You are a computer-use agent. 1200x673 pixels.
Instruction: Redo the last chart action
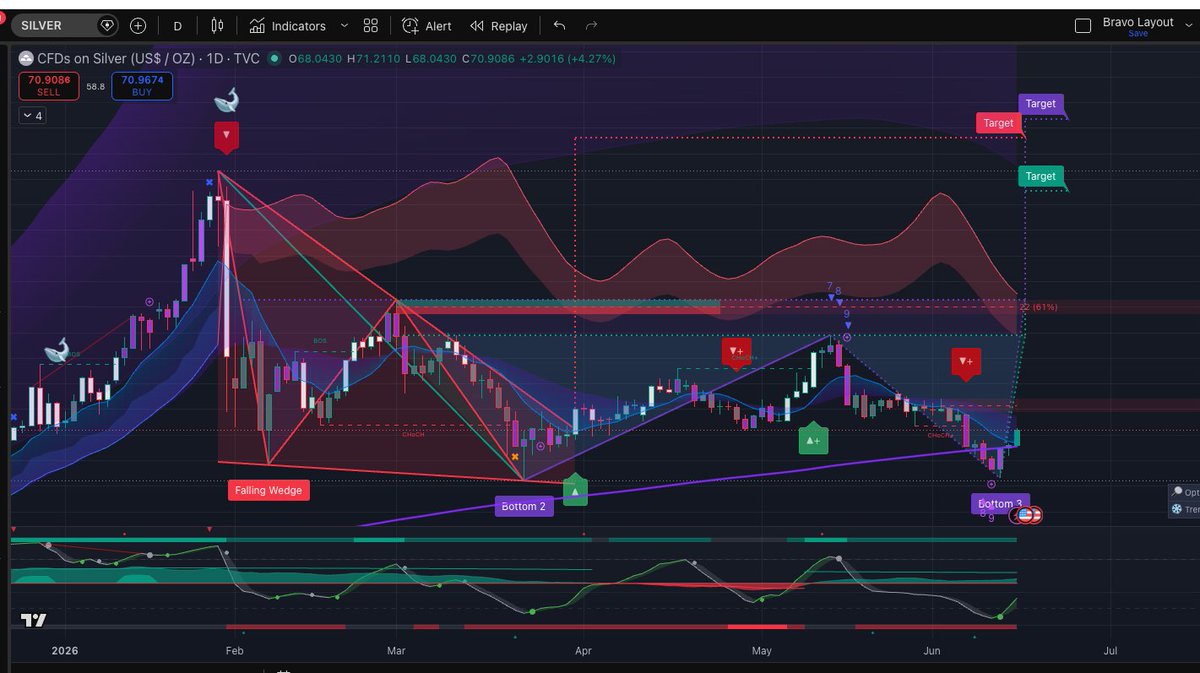coord(591,26)
